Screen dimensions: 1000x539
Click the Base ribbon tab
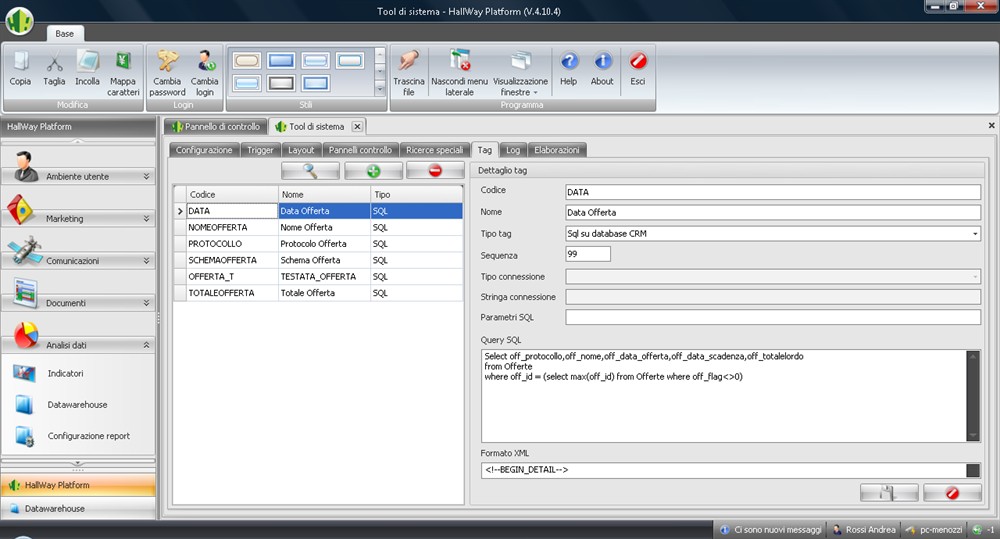pos(64,33)
